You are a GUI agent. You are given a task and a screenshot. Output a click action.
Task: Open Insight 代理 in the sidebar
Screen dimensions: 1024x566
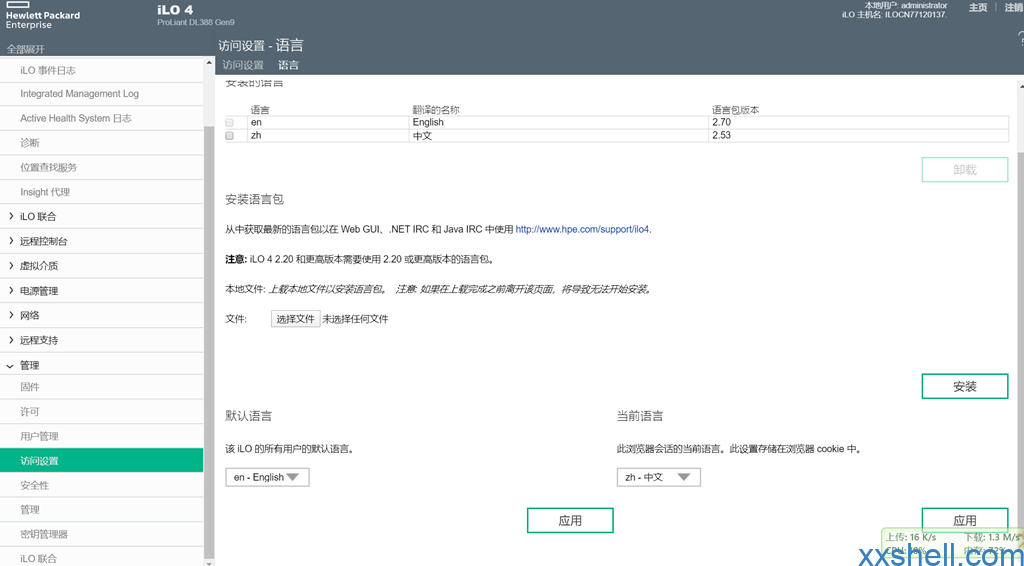tap(101, 192)
